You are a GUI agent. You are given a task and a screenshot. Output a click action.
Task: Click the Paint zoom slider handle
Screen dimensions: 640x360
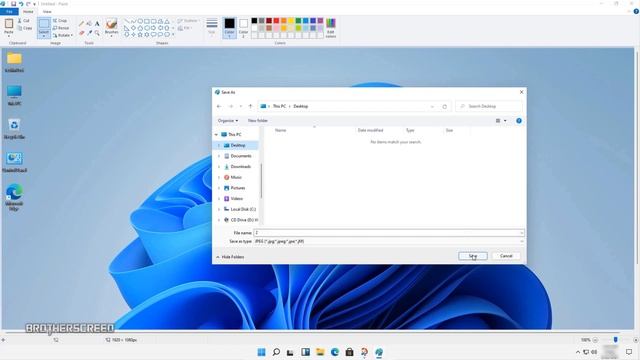616,340
